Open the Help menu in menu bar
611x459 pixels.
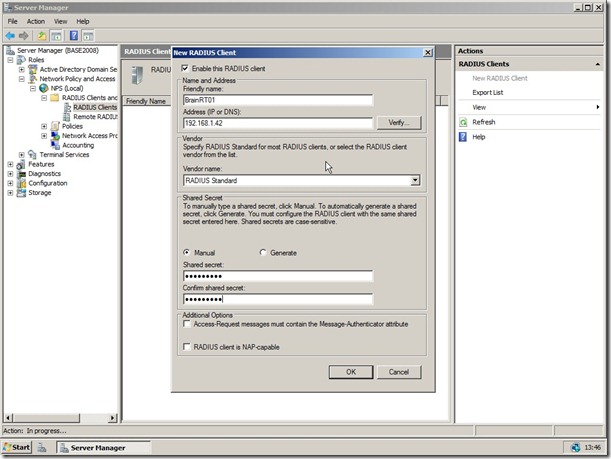[83, 21]
